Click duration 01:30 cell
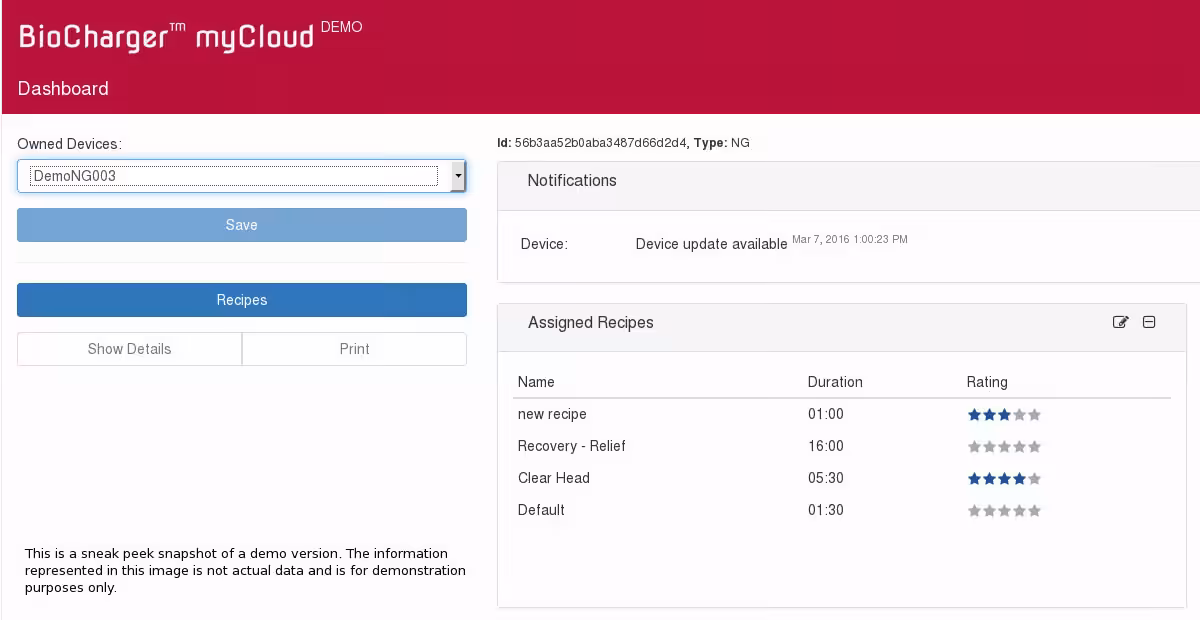Viewport: 1200px width, 620px height. pos(826,510)
